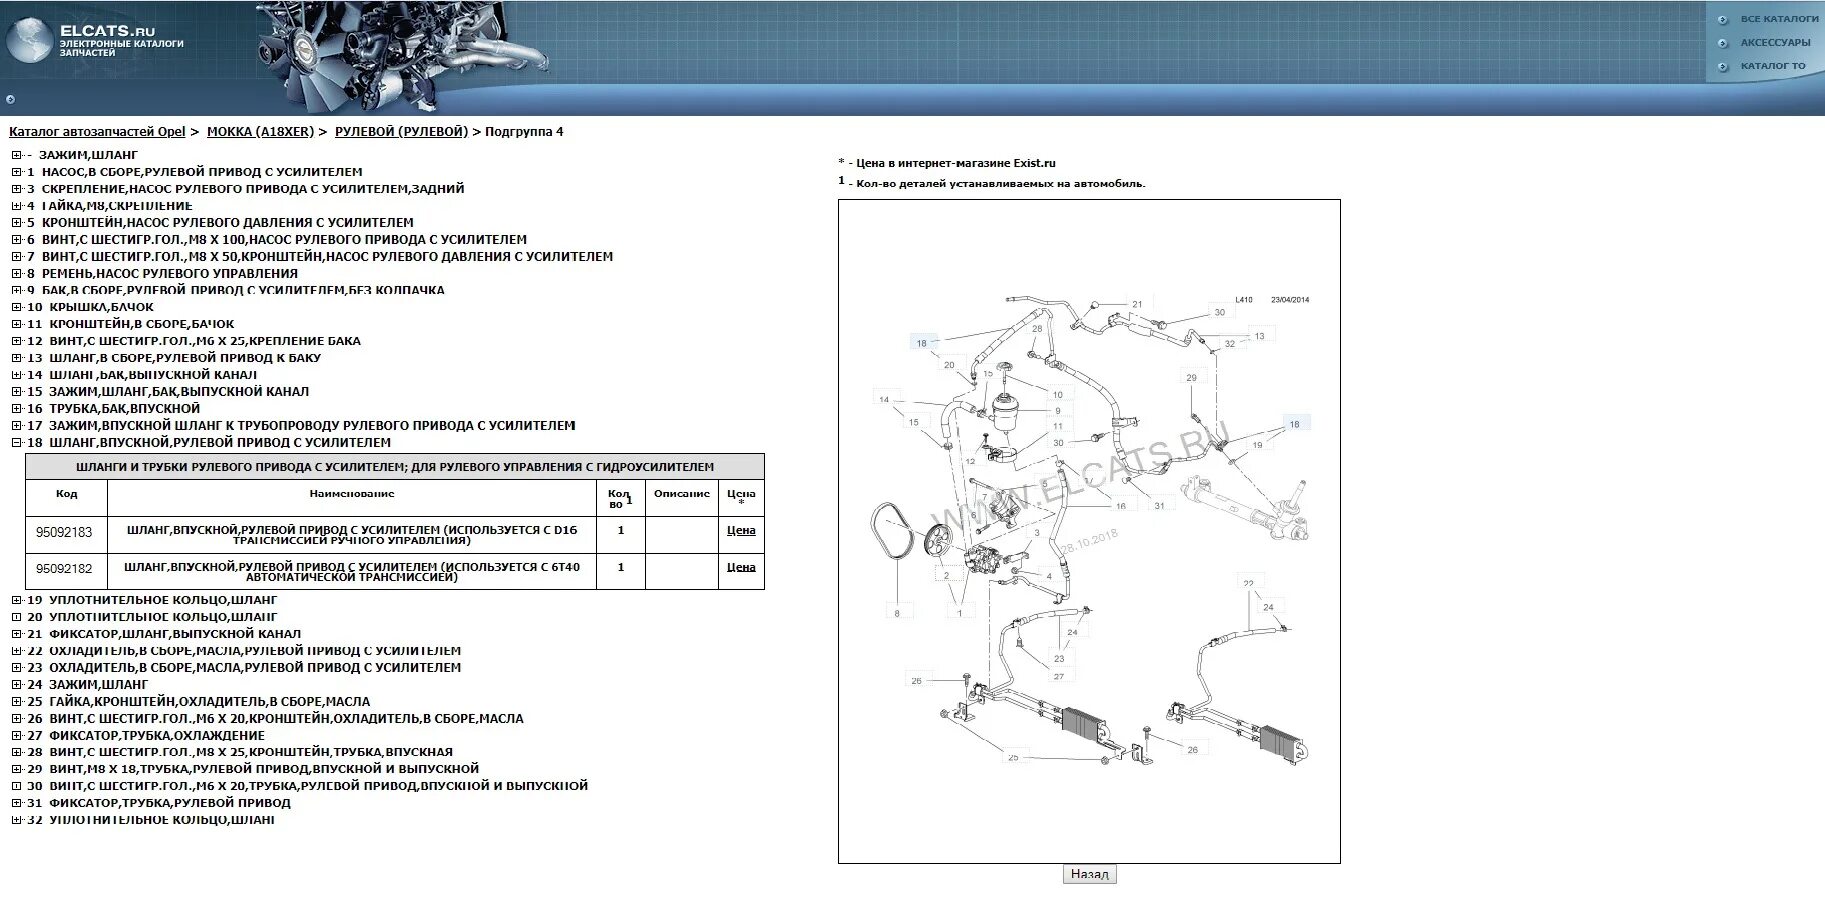Expand item 22 Охладитель в сборе

[x=16, y=651]
